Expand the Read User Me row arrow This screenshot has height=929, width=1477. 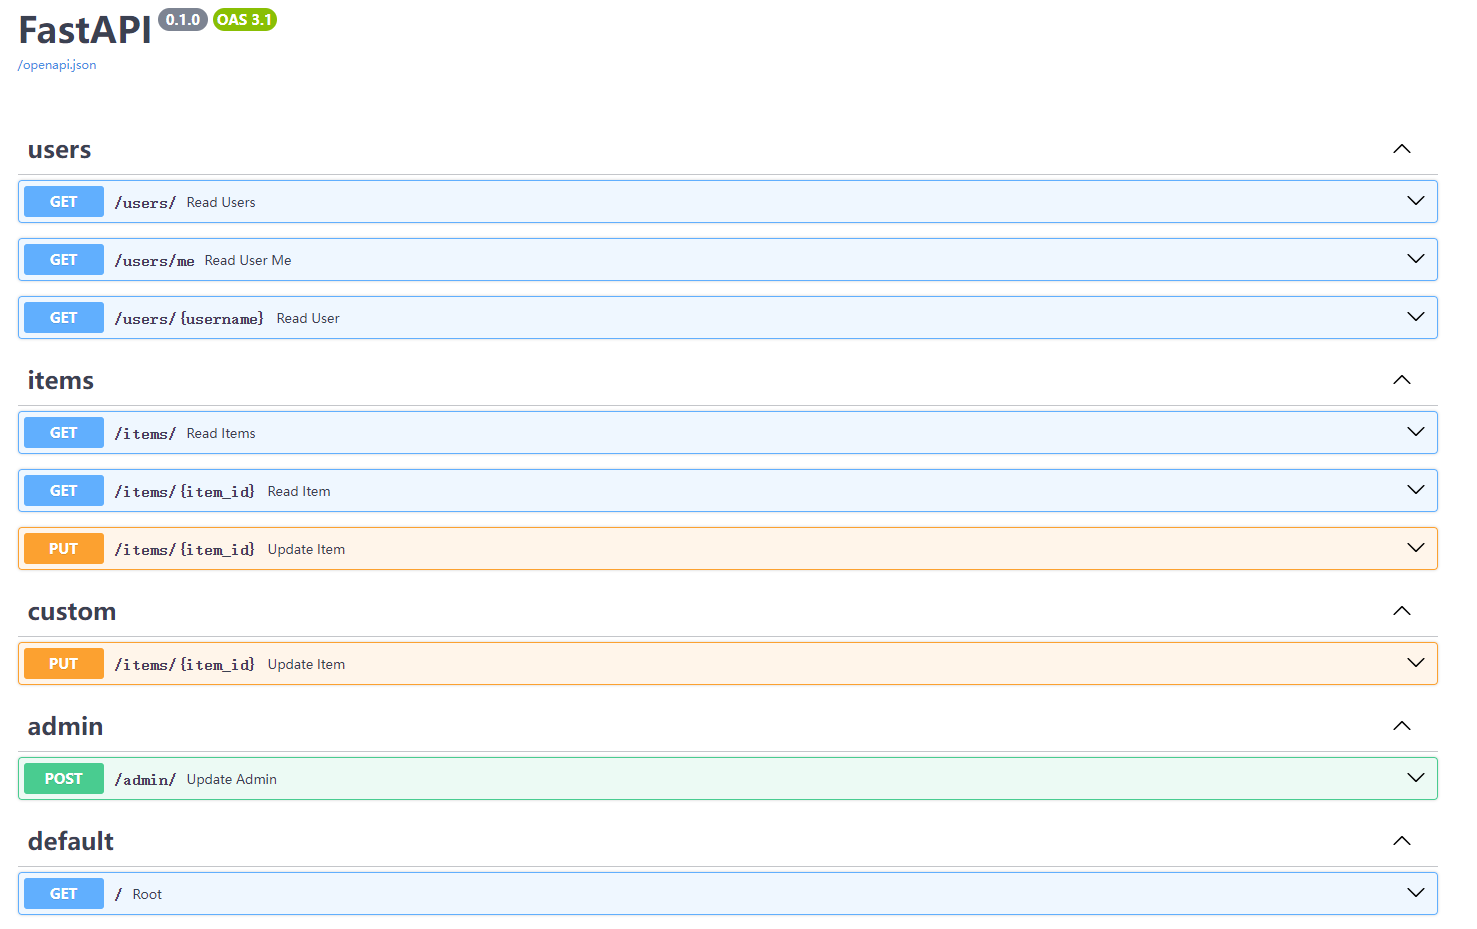click(1416, 259)
